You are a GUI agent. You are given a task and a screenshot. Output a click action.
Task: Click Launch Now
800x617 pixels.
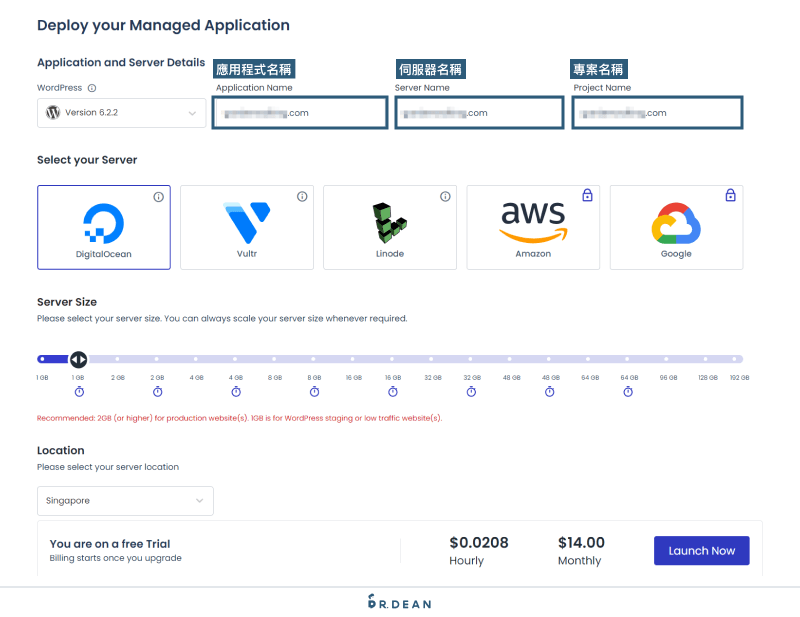tap(701, 550)
